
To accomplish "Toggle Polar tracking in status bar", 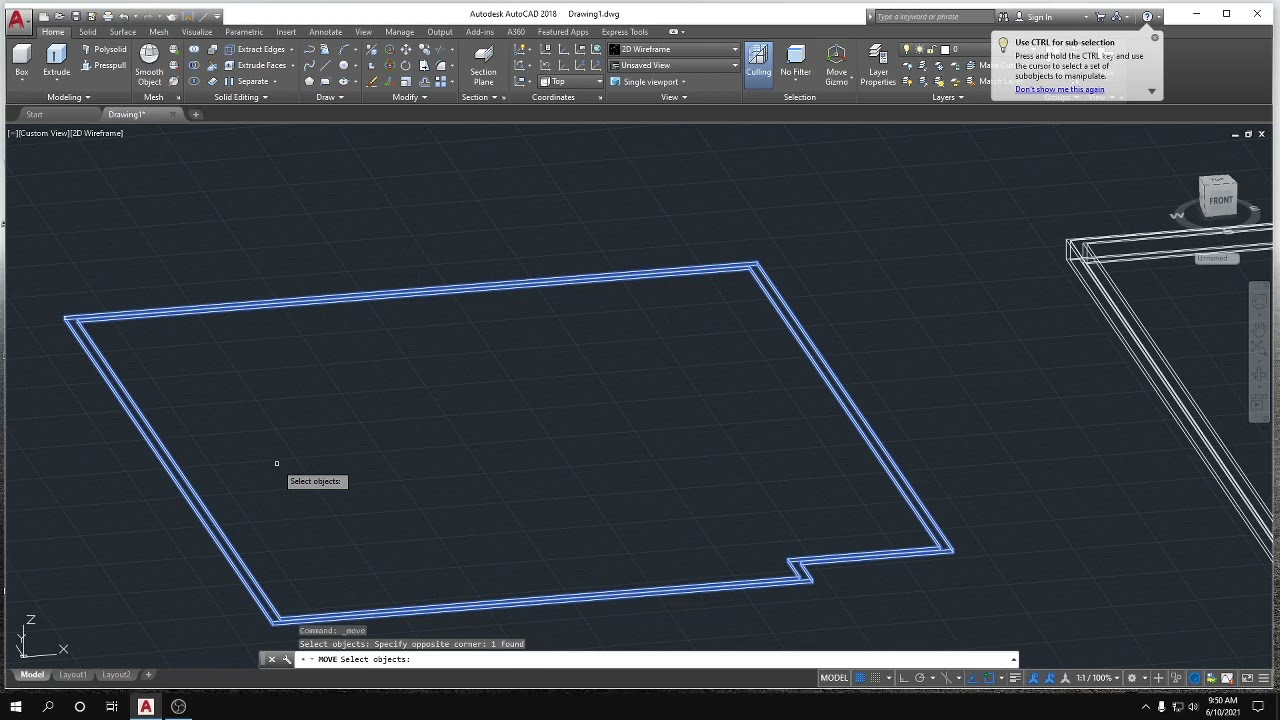I will 920,678.
